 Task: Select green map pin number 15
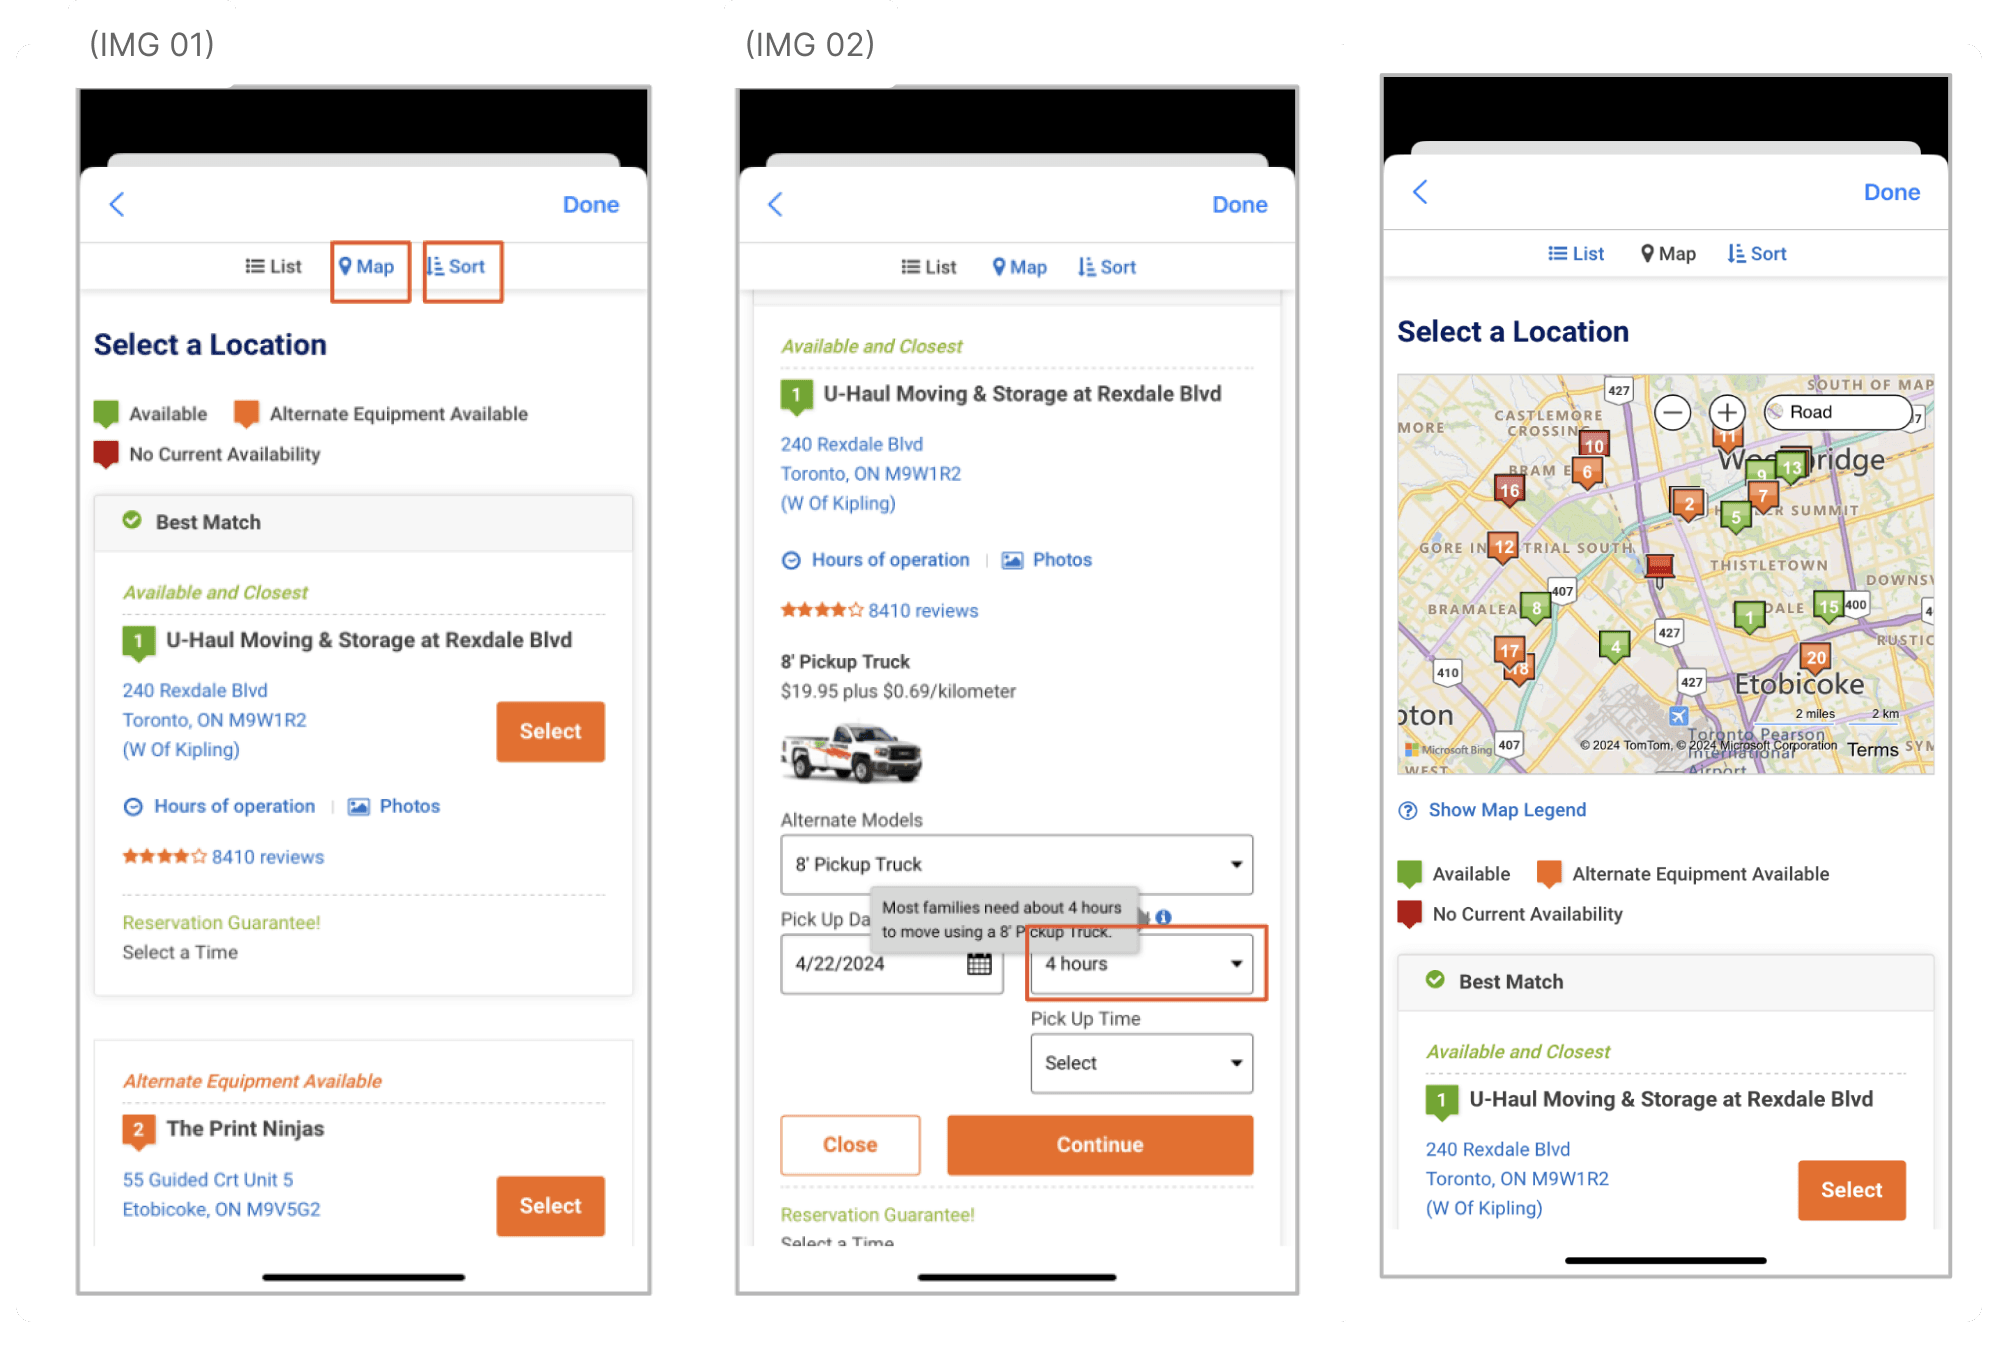[x=1828, y=607]
